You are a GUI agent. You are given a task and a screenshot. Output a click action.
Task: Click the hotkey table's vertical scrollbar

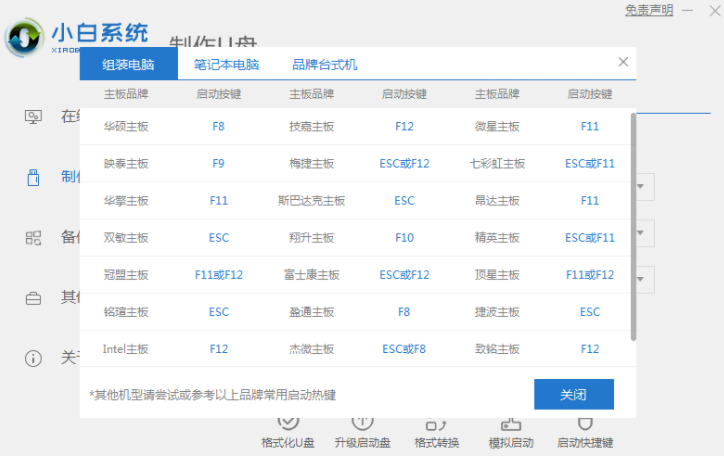633,225
